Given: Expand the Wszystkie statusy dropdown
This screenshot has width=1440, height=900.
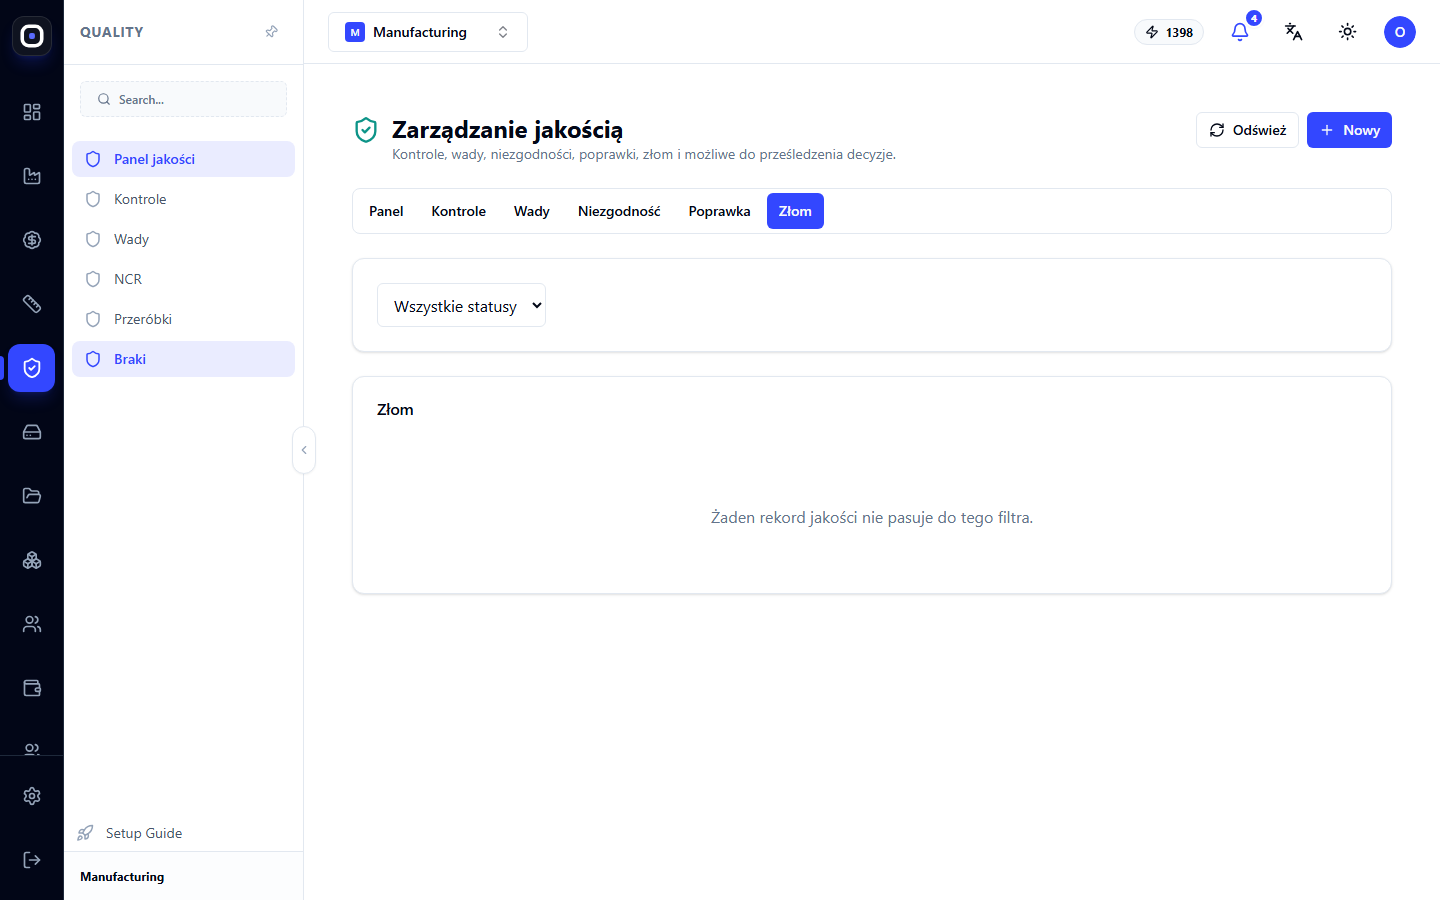Looking at the screenshot, I should 461,305.
